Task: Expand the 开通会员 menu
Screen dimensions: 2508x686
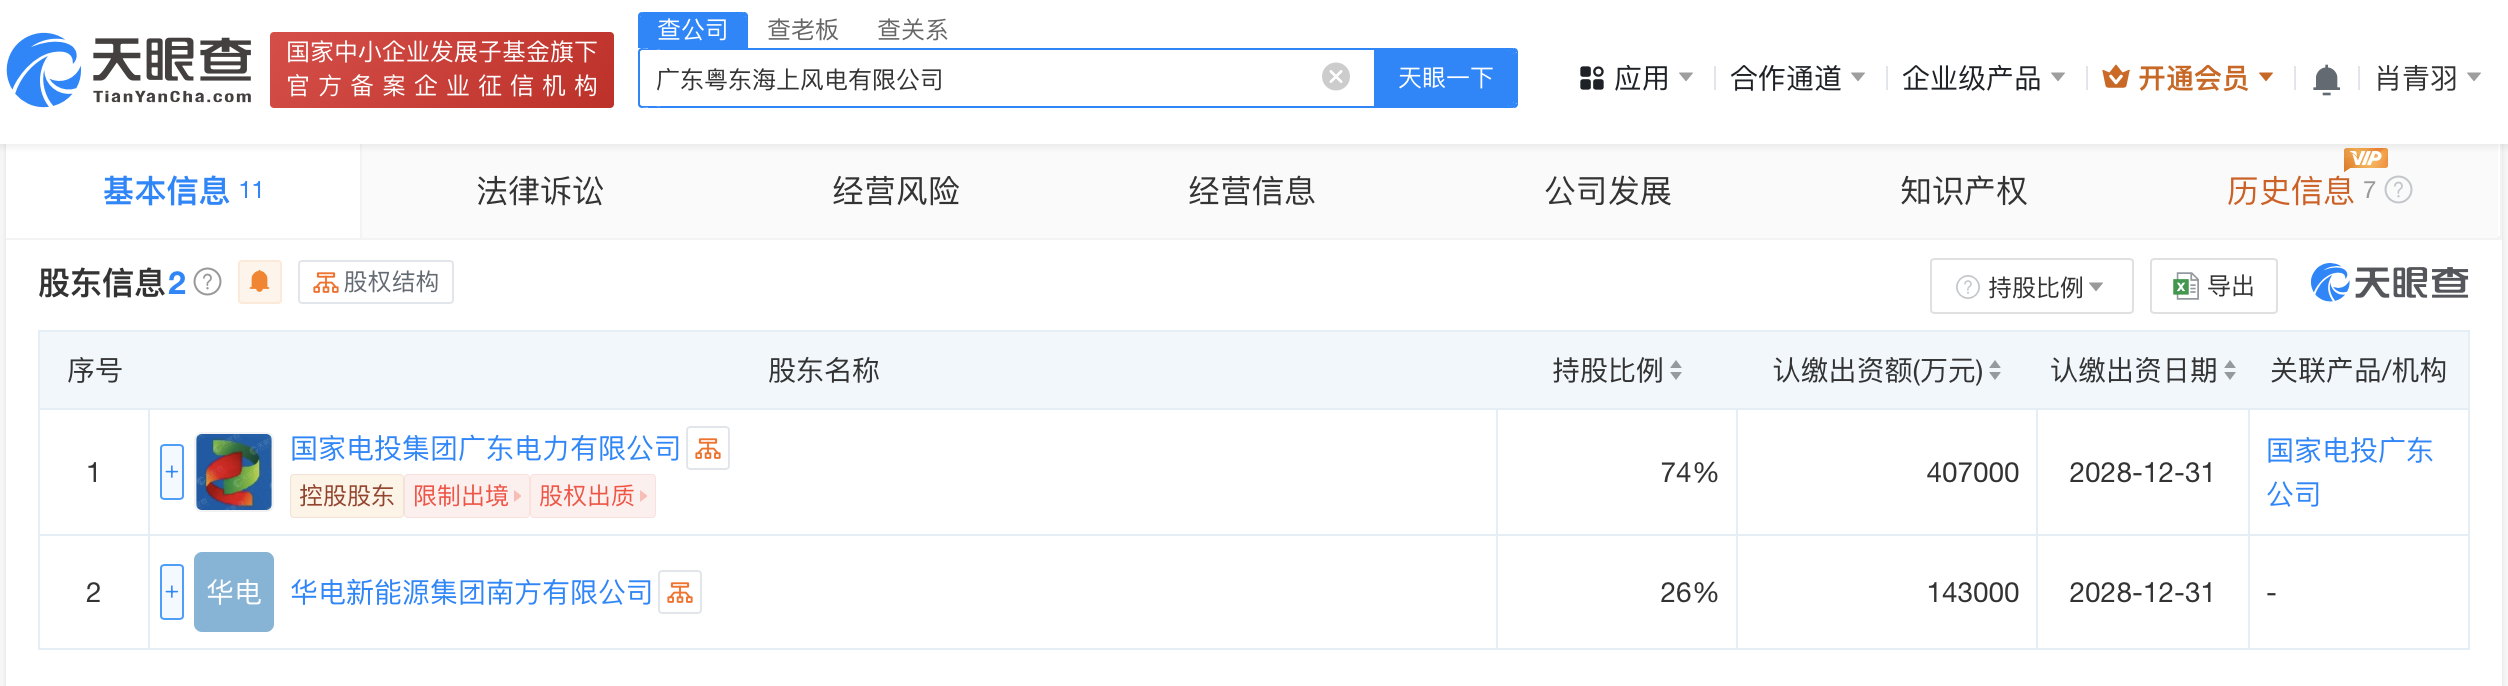Action: pos(2188,78)
